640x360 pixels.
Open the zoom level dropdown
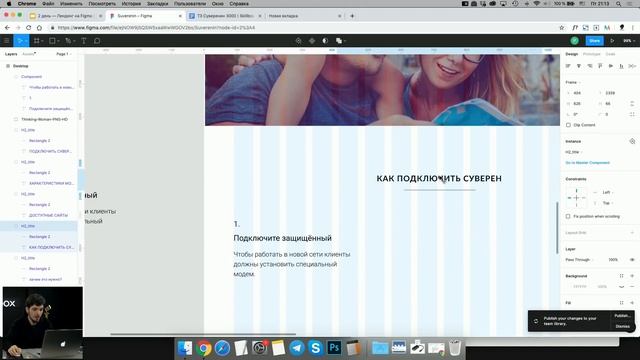(x=629, y=41)
